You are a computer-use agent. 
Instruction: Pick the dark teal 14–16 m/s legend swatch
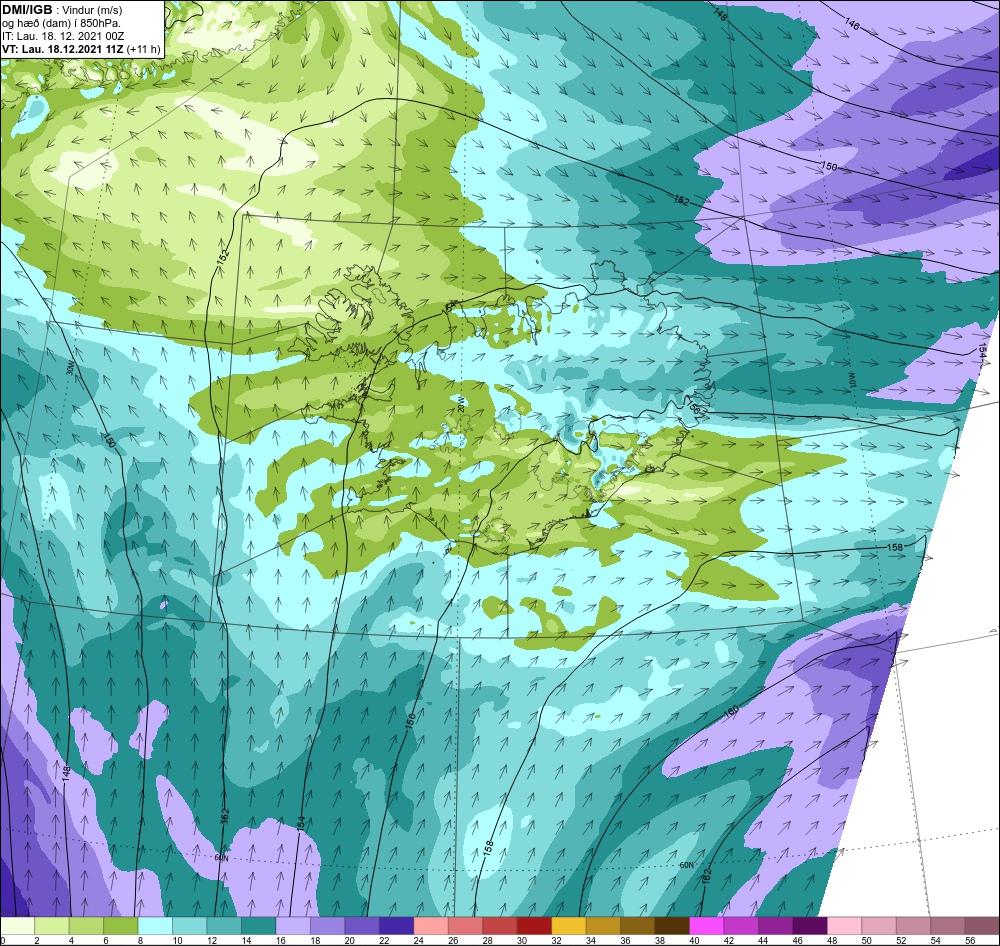(258, 926)
